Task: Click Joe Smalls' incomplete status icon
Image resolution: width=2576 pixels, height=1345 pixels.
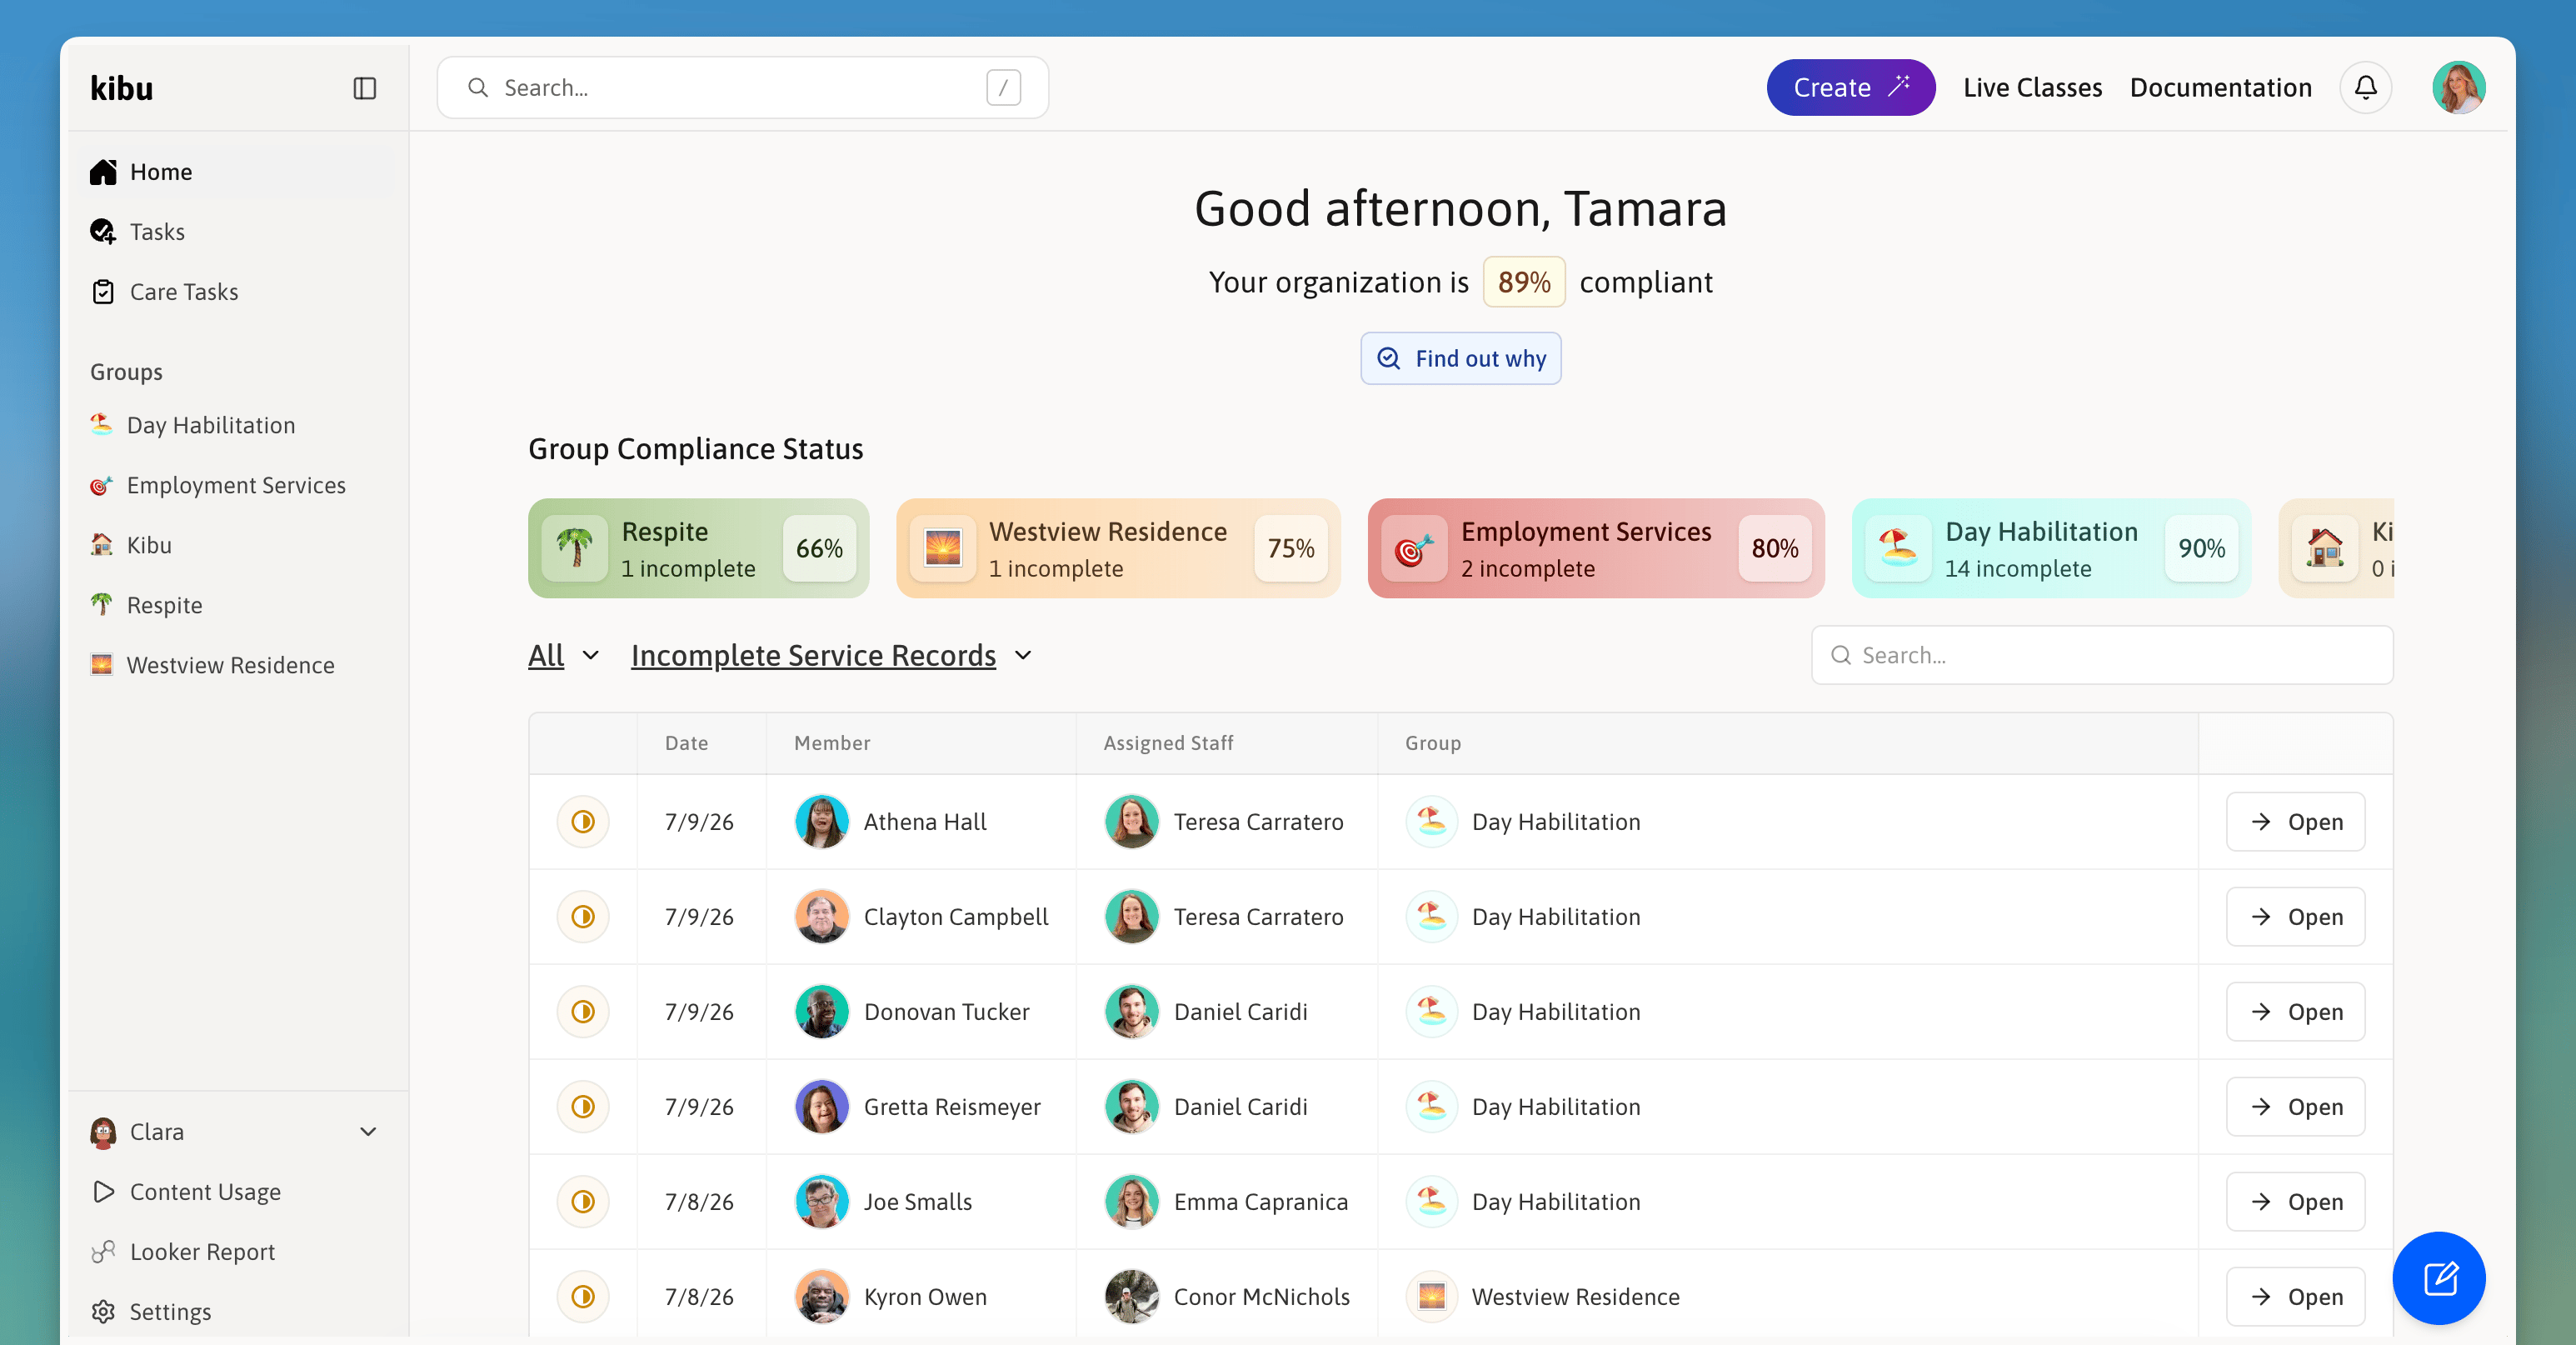Action: (583, 1202)
